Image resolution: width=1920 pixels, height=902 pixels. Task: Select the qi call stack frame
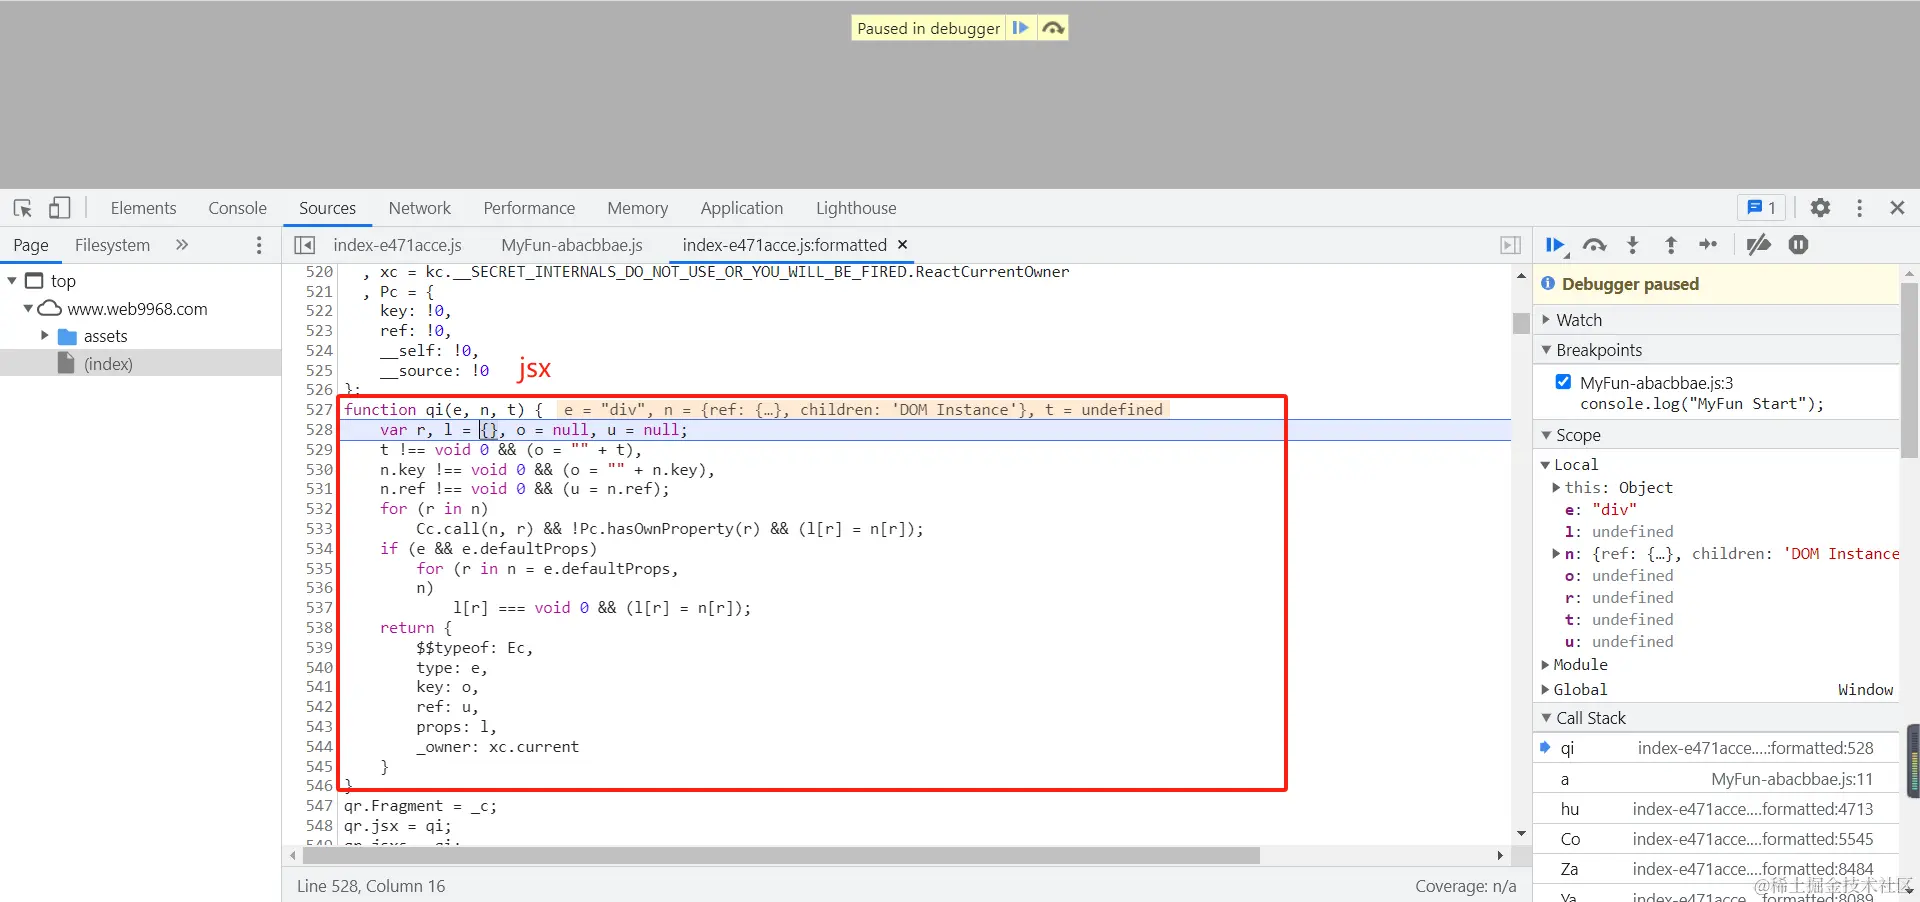(x=1716, y=748)
